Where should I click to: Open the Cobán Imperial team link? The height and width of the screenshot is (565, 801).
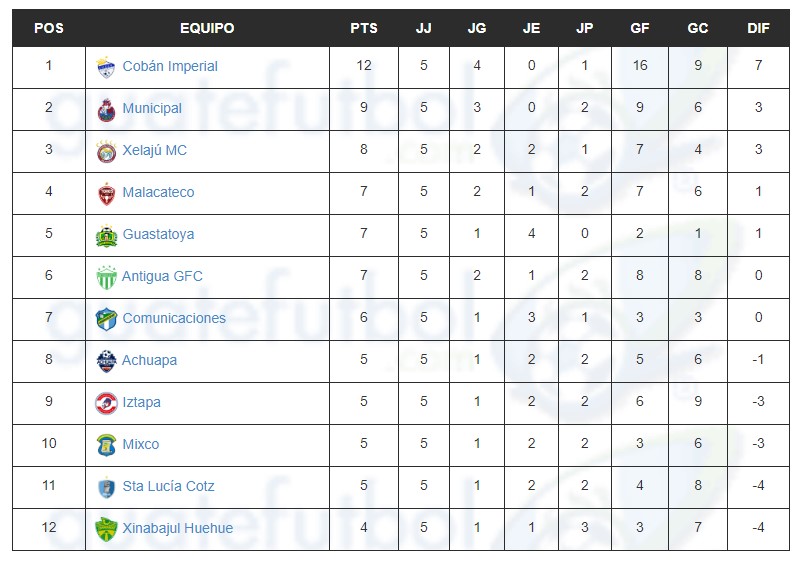(x=170, y=66)
